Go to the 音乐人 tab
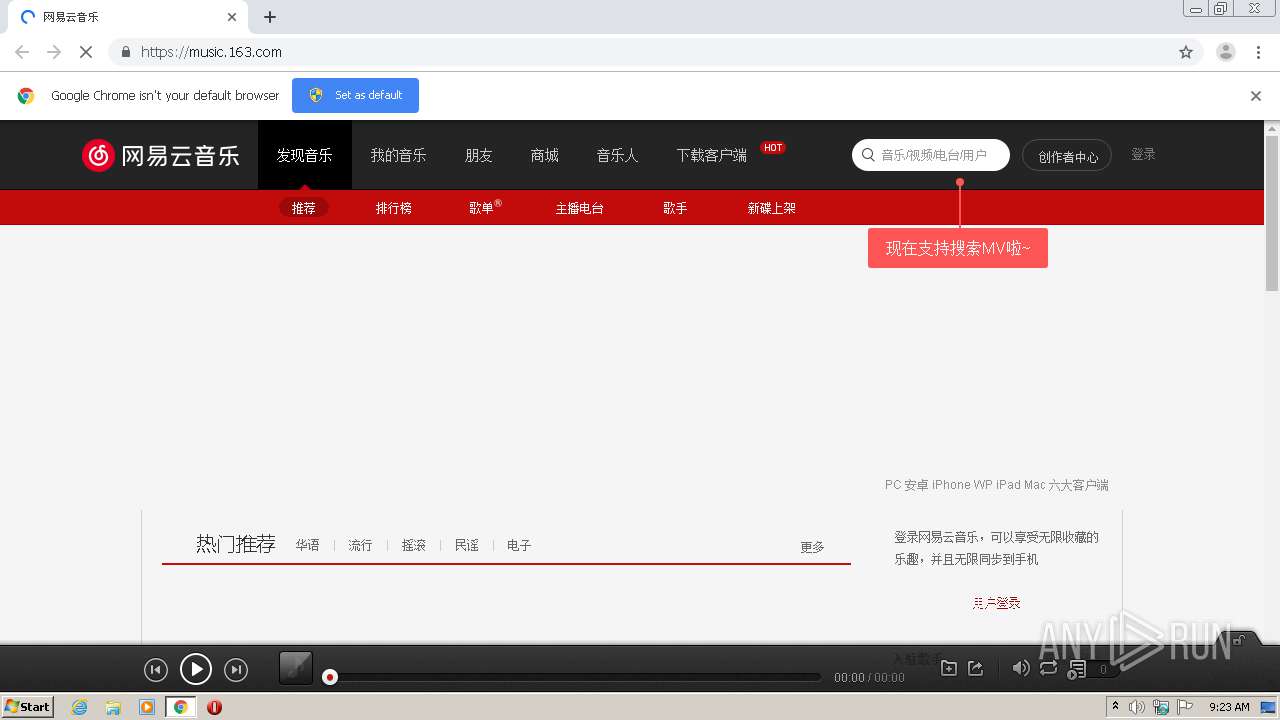1280x720 pixels. pyautogui.click(x=617, y=155)
